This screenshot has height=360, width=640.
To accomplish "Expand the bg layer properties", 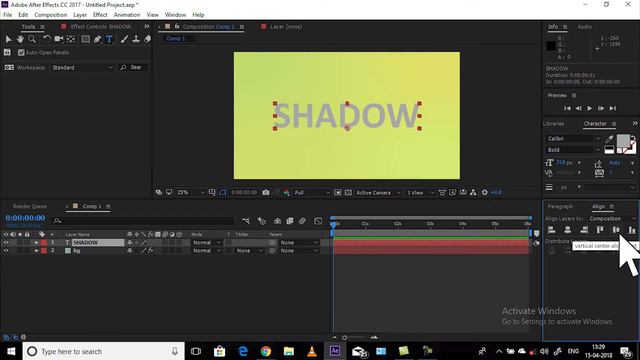I will (x=36, y=251).
